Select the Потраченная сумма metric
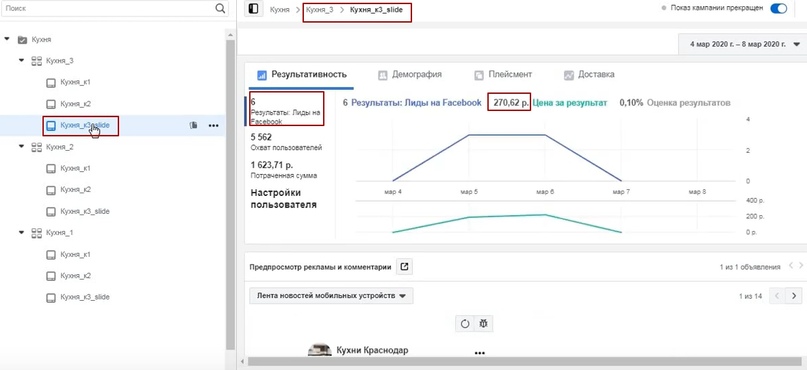 coord(284,170)
